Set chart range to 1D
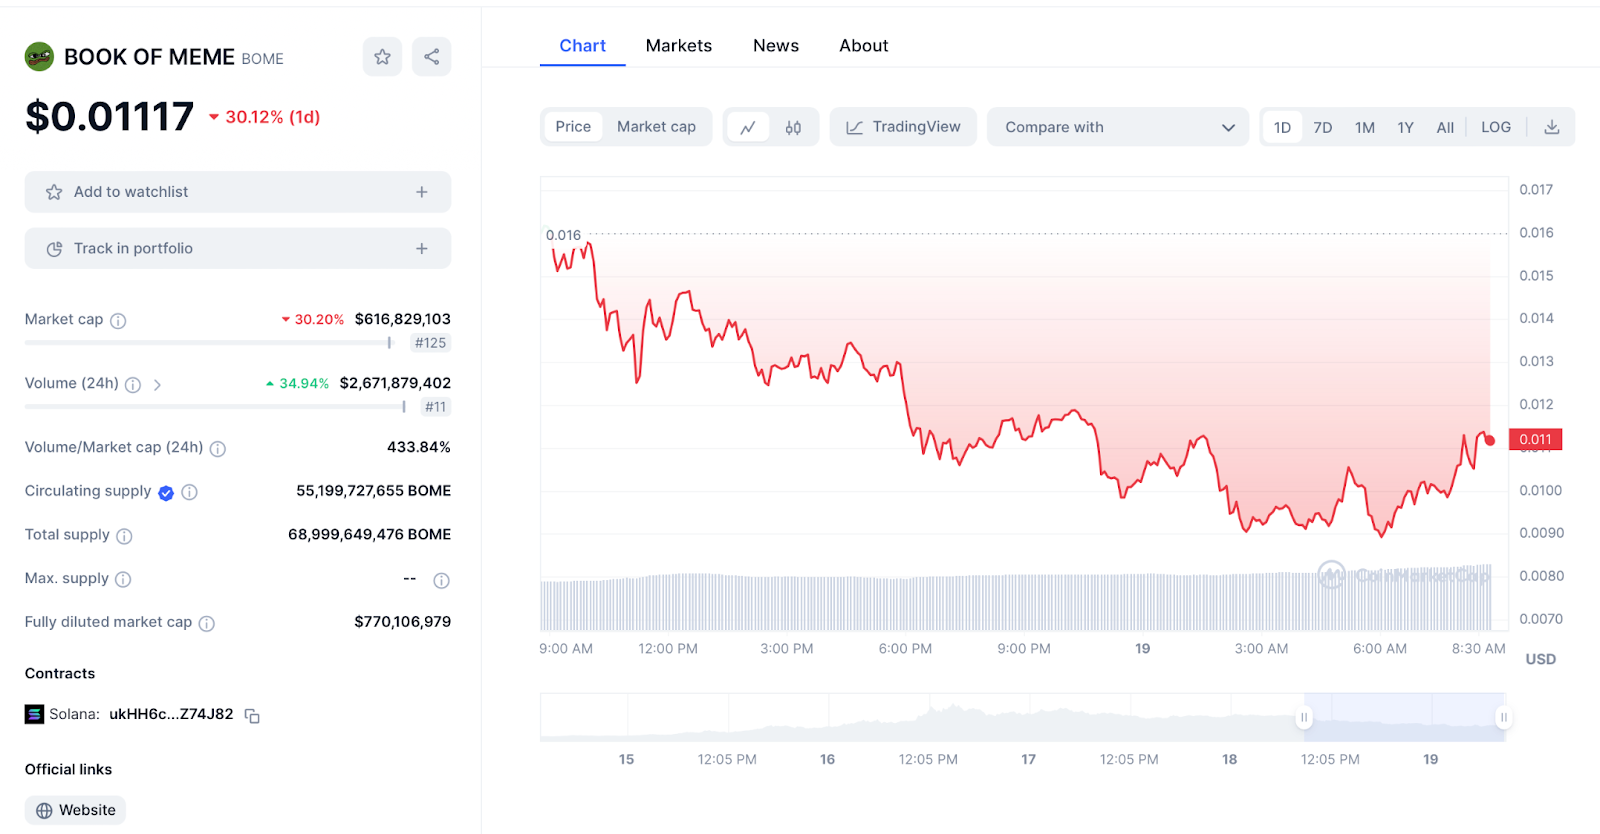1600x834 pixels. pyautogui.click(x=1282, y=127)
